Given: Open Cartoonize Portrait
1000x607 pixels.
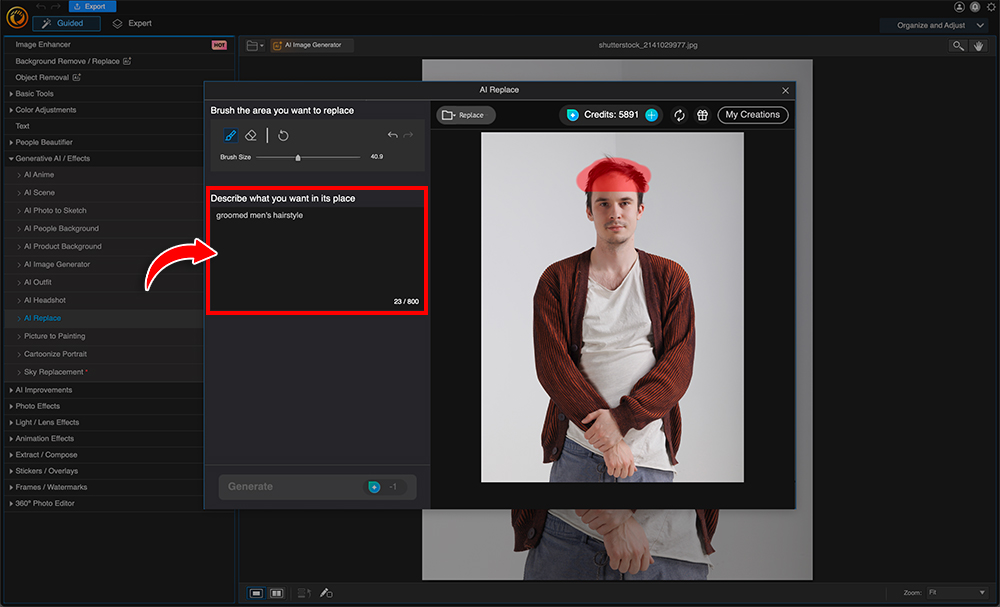Looking at the screenshot, I should (x=104, y=354).
